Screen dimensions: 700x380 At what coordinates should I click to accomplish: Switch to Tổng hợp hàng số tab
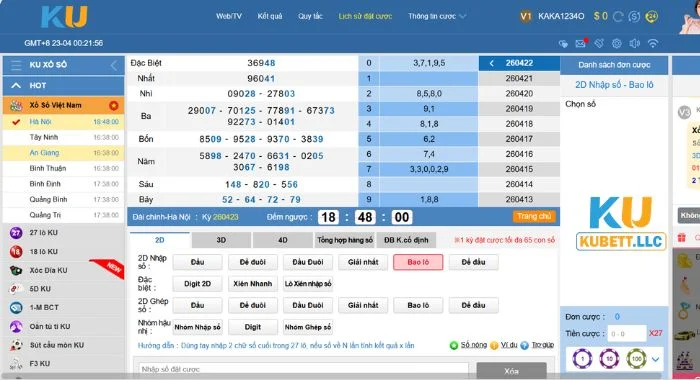345,240
